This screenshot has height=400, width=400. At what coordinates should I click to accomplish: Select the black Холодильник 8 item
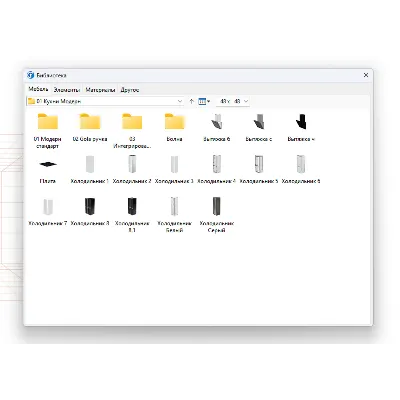[x=90, y=212]
